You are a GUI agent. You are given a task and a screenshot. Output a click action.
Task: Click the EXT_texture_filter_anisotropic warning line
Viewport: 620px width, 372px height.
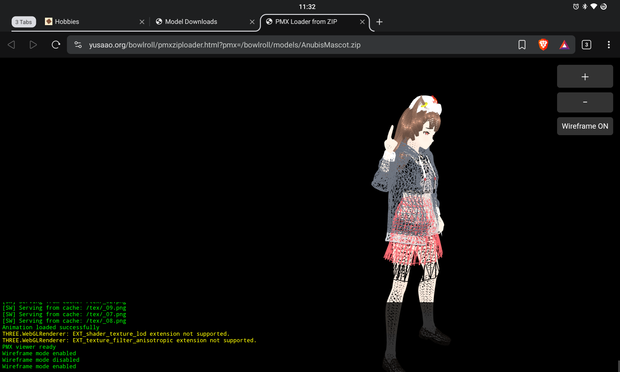(129, 340)
